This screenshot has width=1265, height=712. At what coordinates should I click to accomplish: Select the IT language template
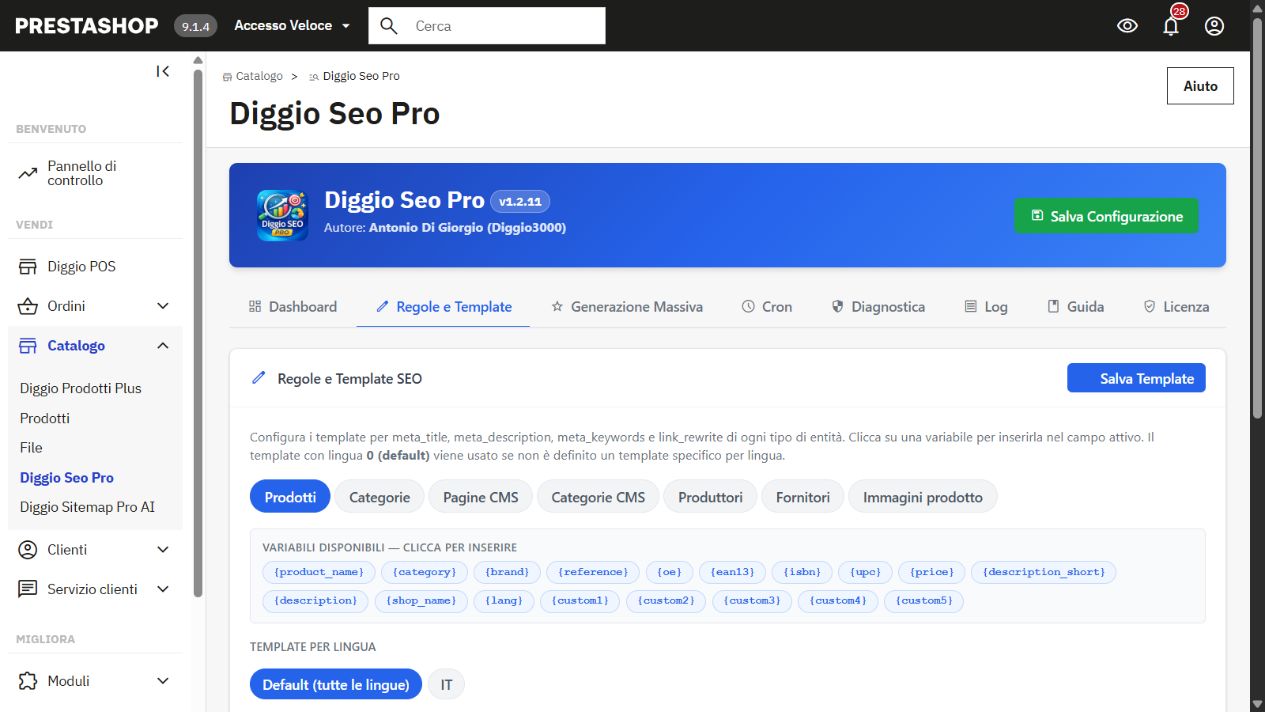click(446, 685)
